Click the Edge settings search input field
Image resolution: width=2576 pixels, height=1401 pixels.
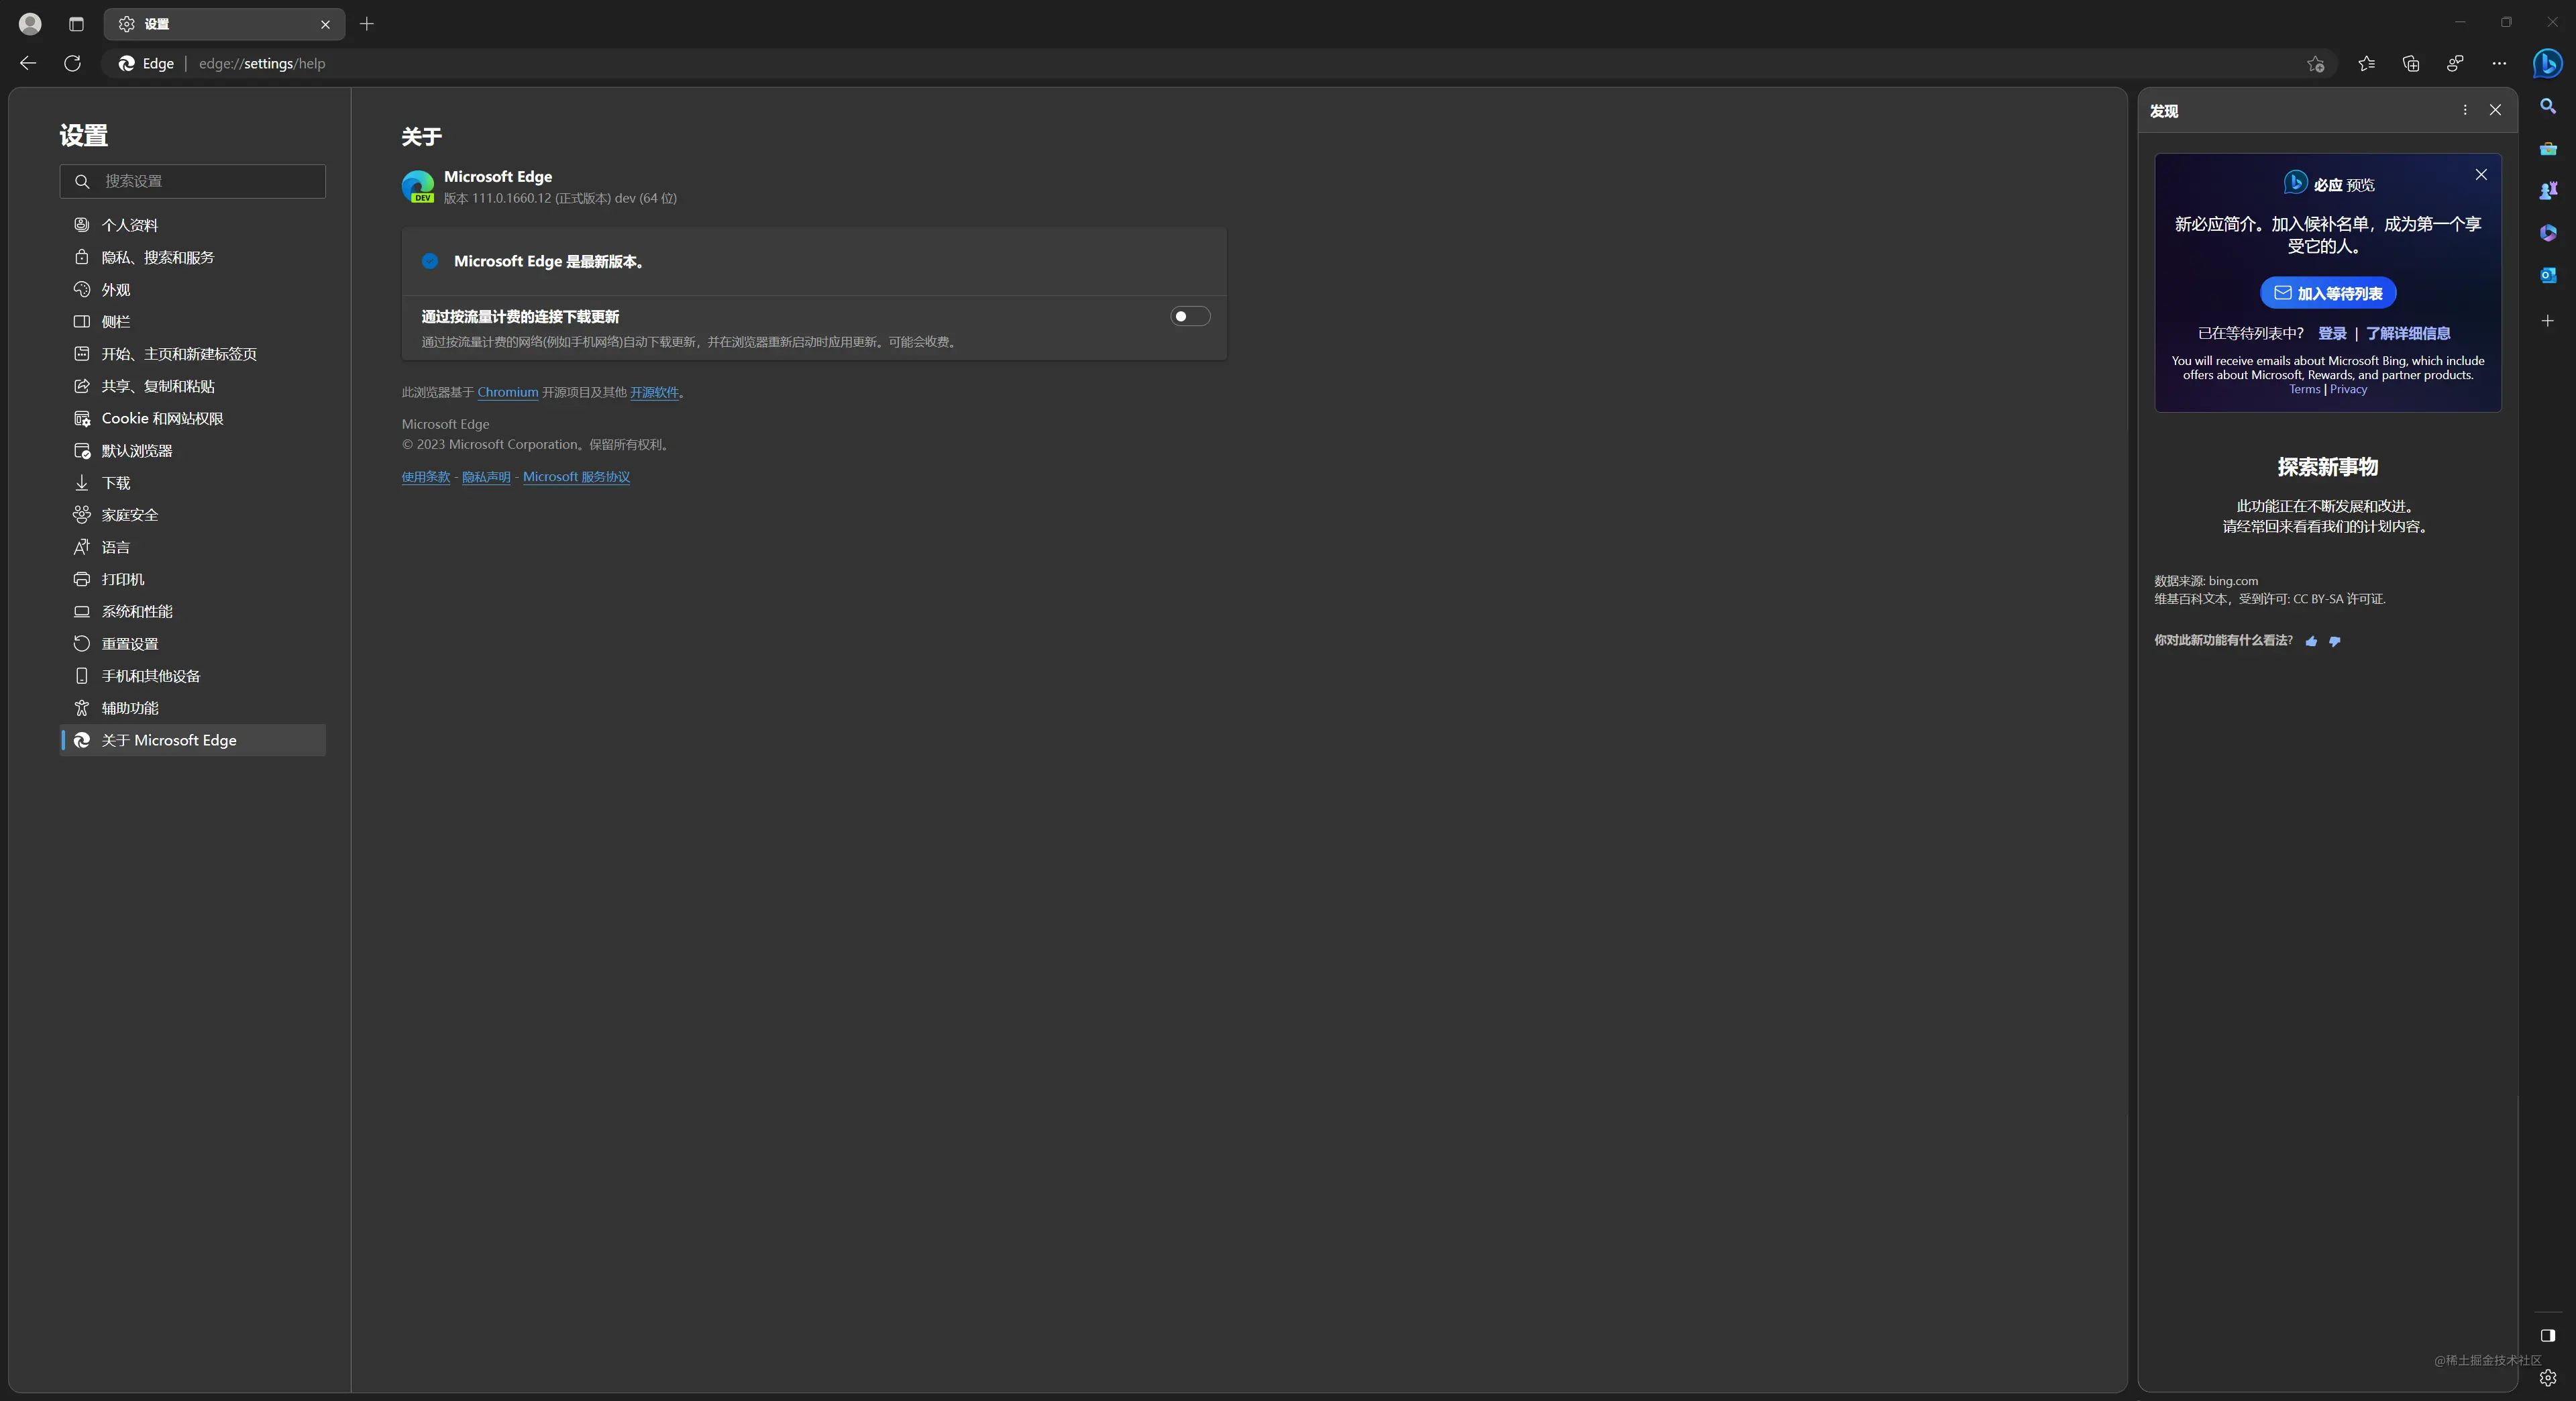(x=193, y=179)
